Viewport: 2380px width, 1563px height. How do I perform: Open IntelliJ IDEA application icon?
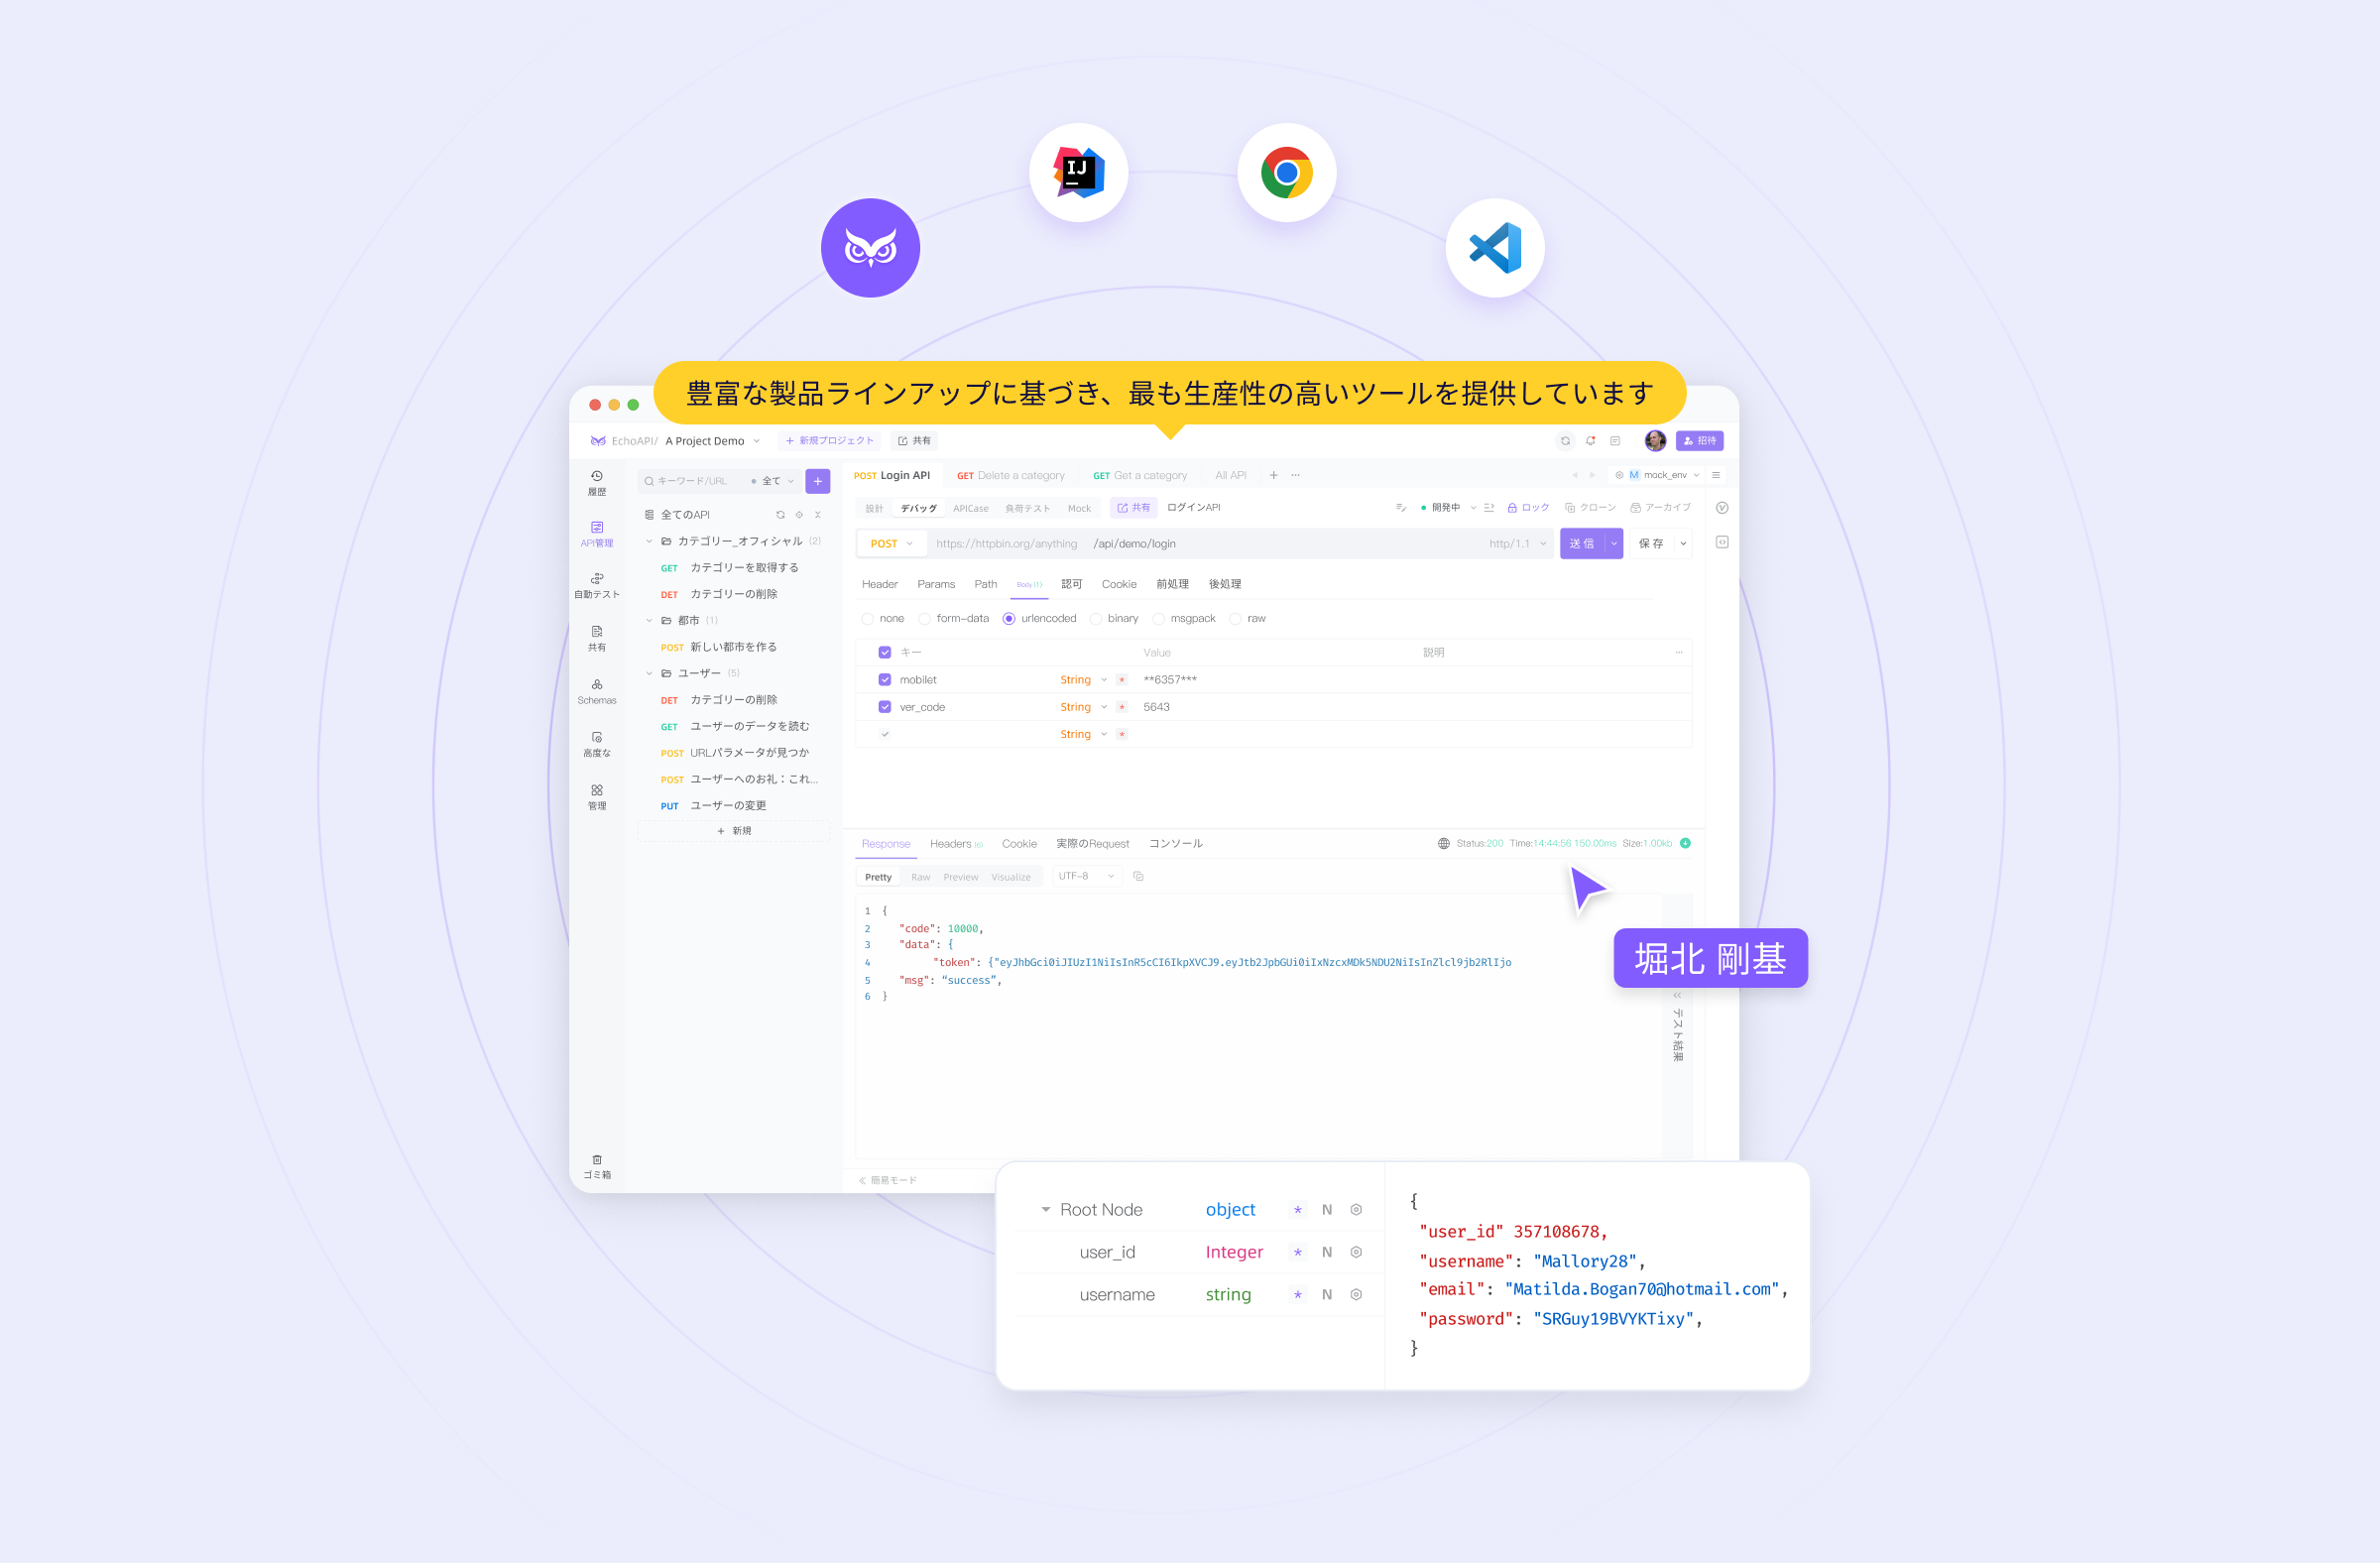(1078, 173)
